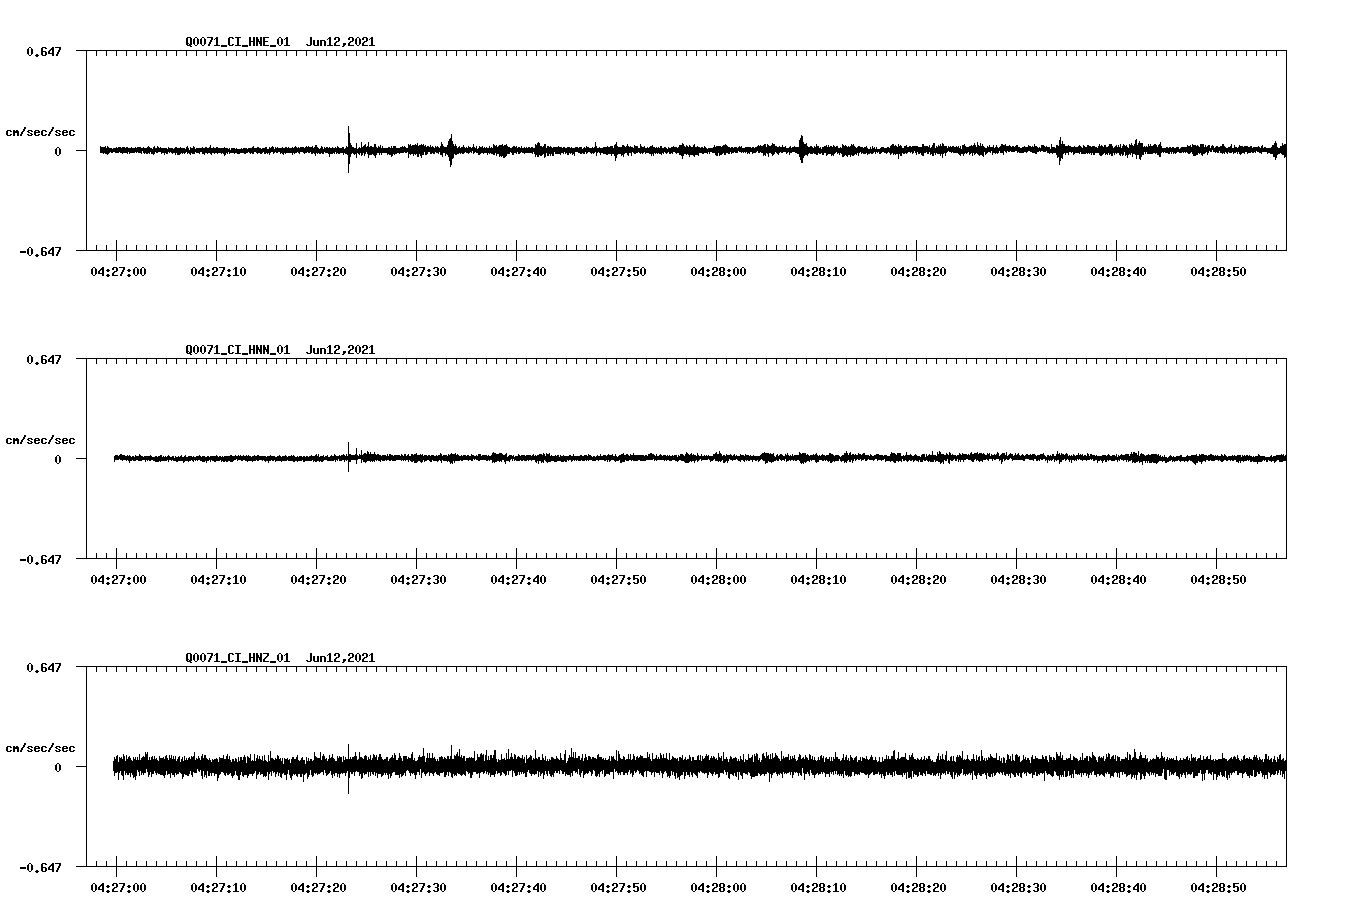The height and width of the screenshot is (924, 1358).
Task: Click the 0.647 upper limit on HNZ plot
Action: (x=44, y=667)
